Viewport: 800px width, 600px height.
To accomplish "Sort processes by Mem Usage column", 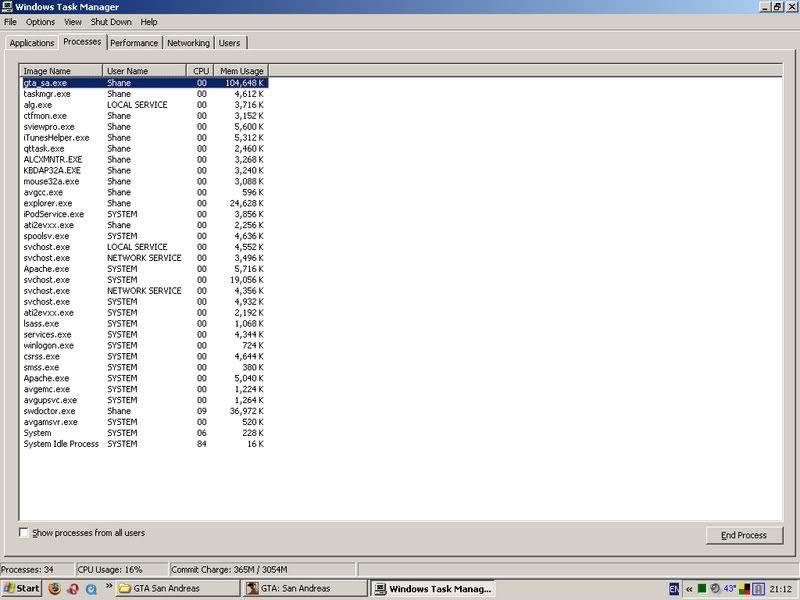I will [239, 72].
